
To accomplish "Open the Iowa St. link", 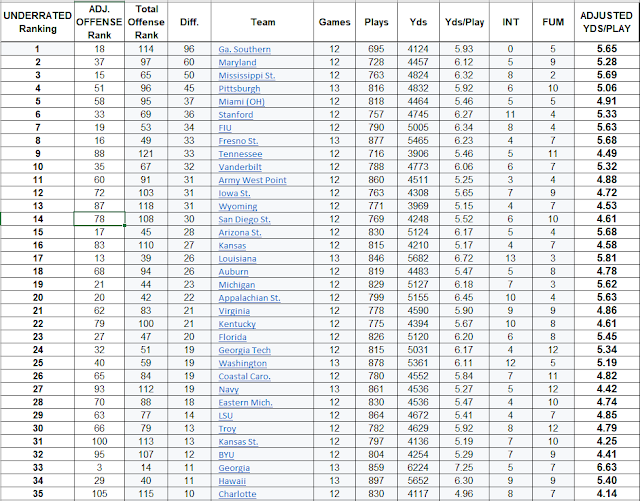I will (234, 193).
